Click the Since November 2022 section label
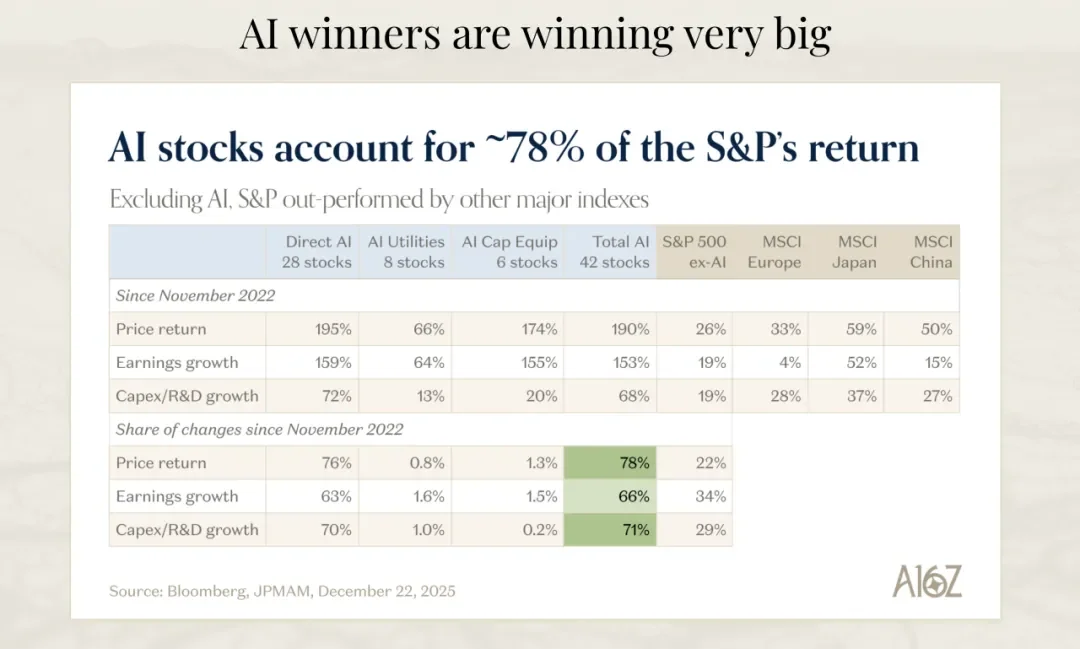1080x649 pixels. [195, 295]
